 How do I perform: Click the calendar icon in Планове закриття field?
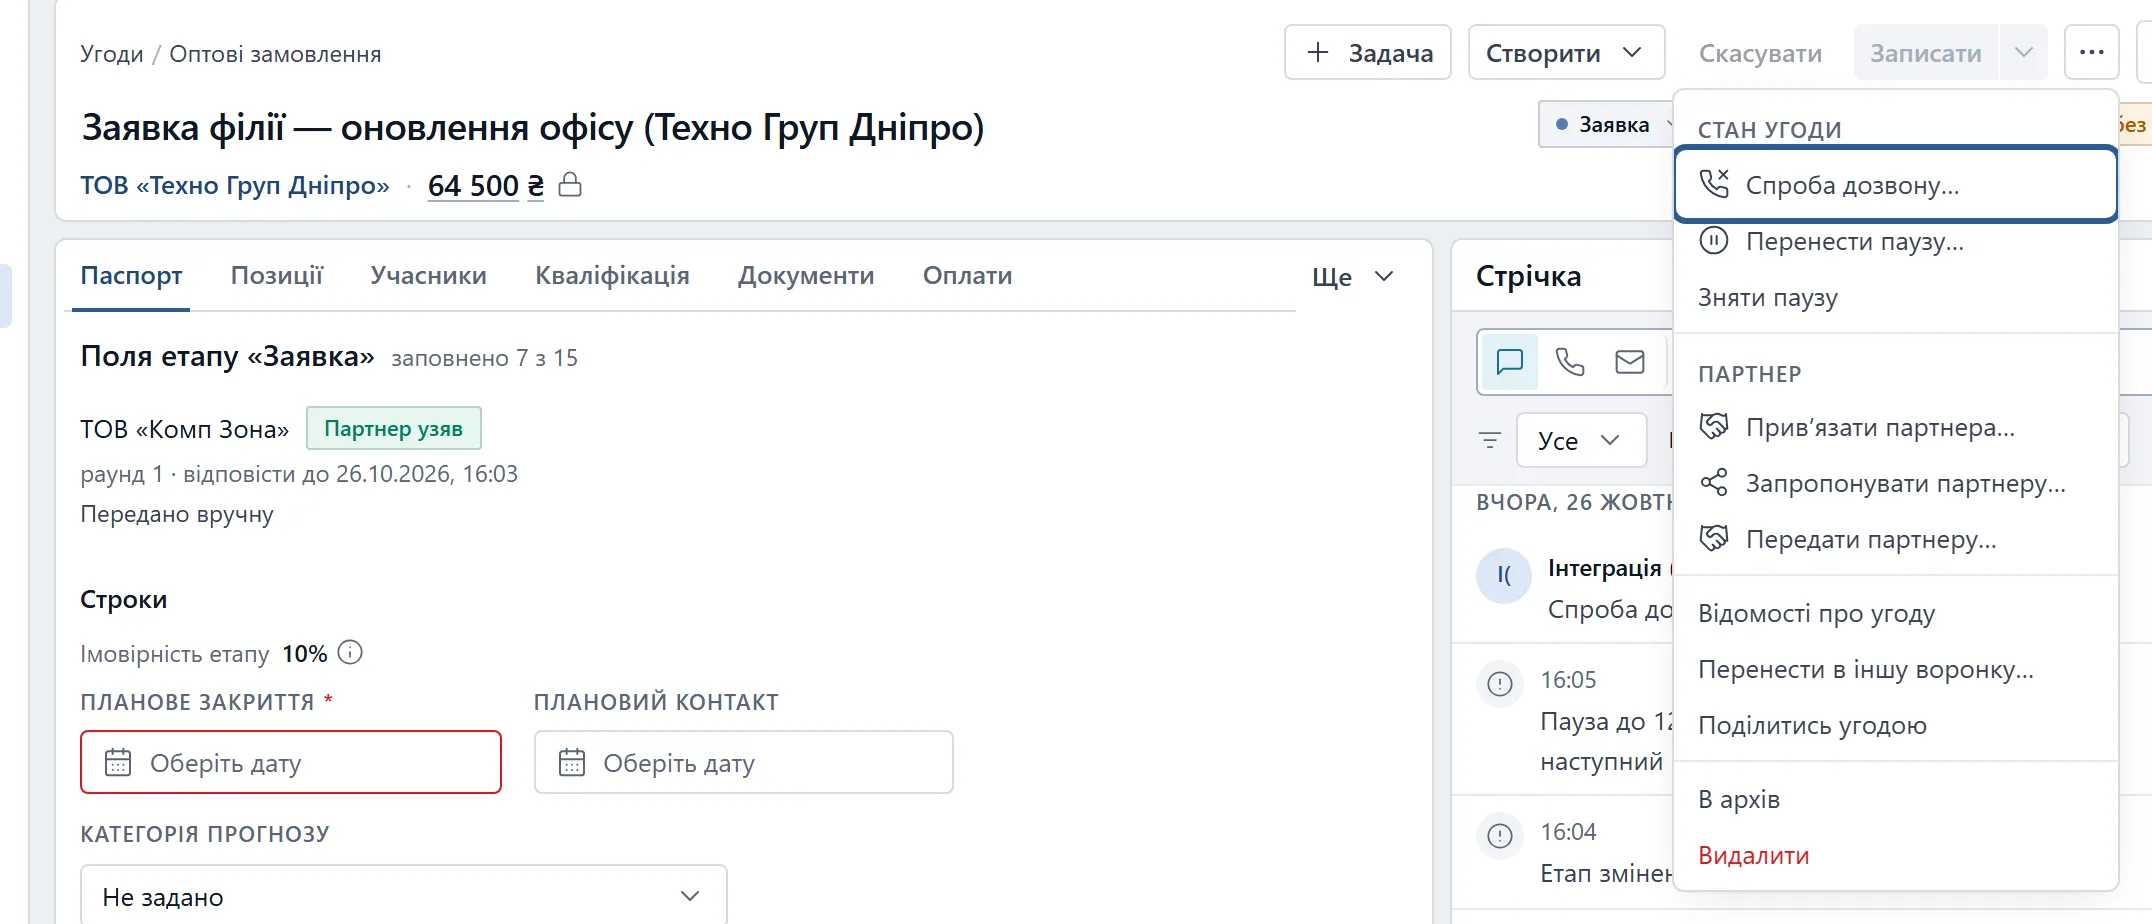(x=118, y=762)
